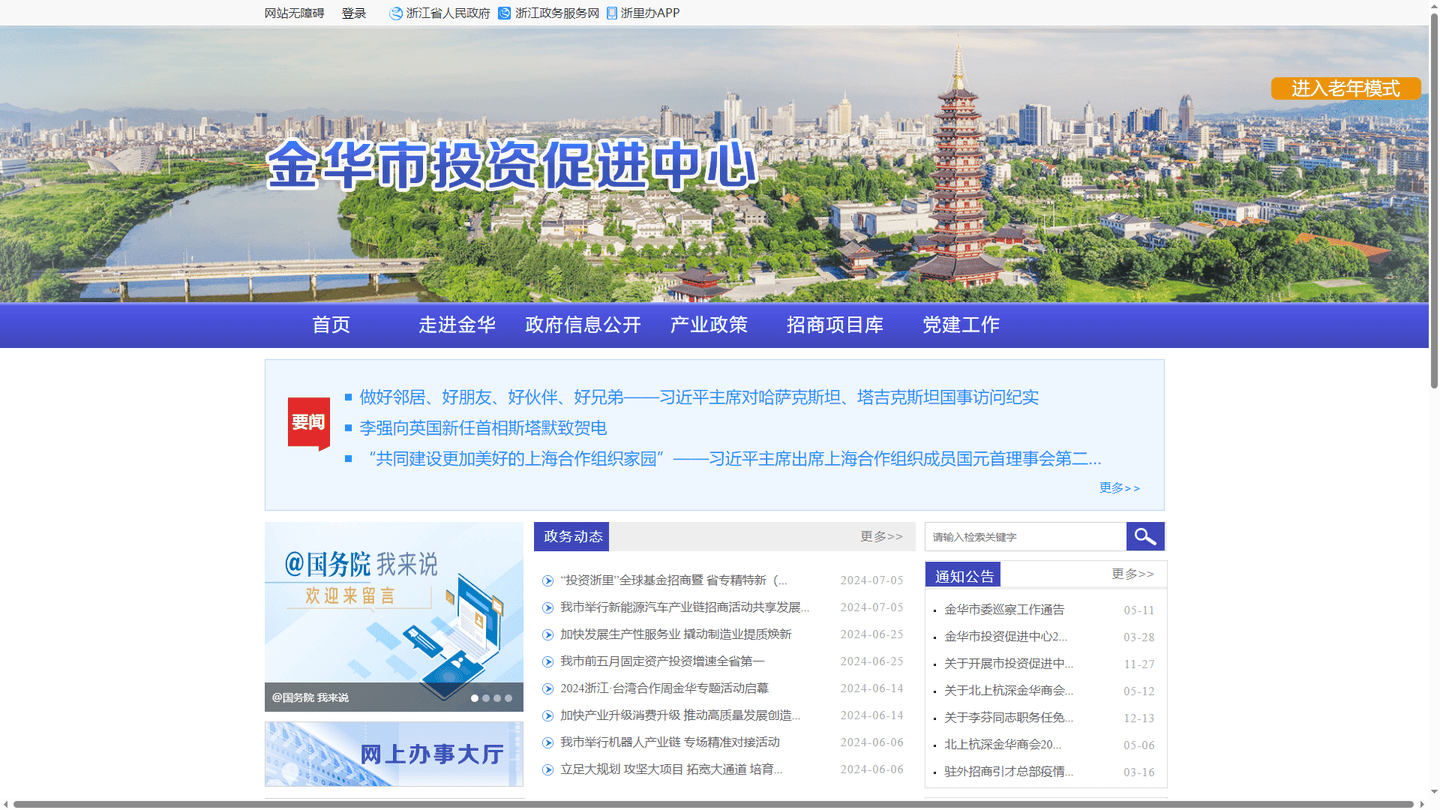
Task: Open 党建工作 navigation item
Action: pyautogui.click(x=961, y=325)
